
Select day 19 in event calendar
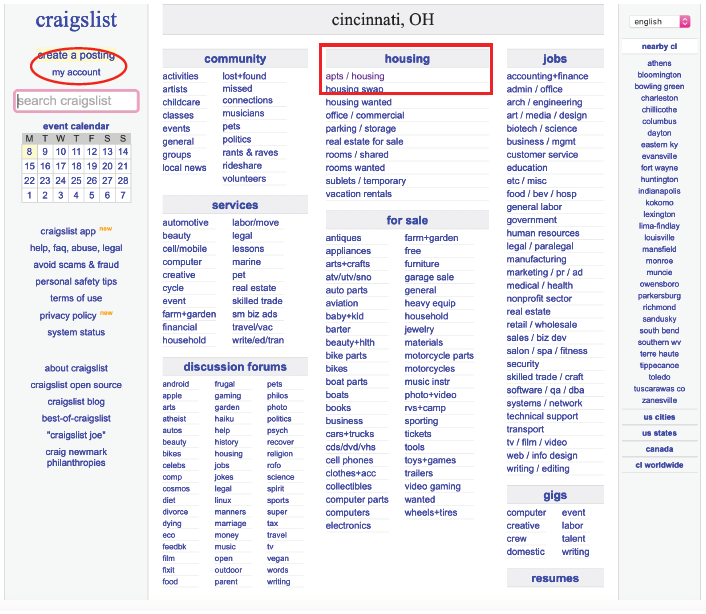pos(92,166)
